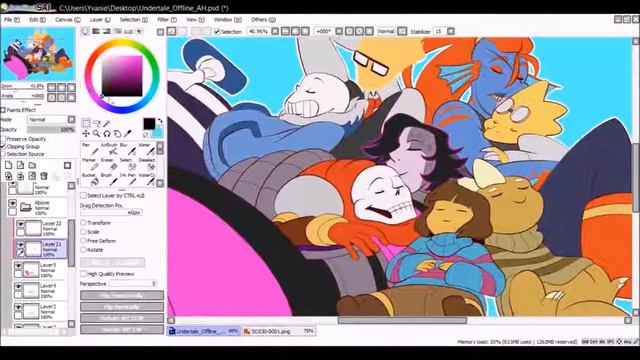Select the Marker tool
Viewport: 640px width, 360px height.
(90, 164)
